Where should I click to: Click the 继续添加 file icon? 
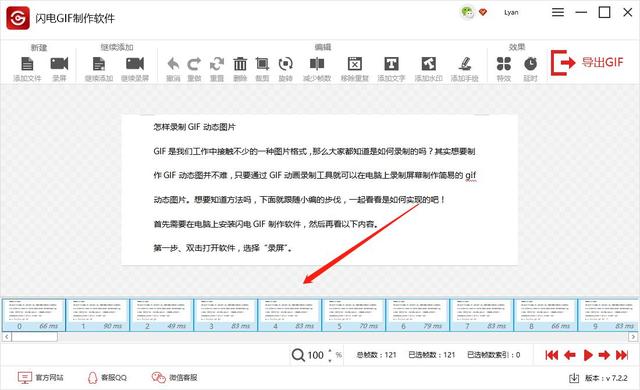pos(99,64)
